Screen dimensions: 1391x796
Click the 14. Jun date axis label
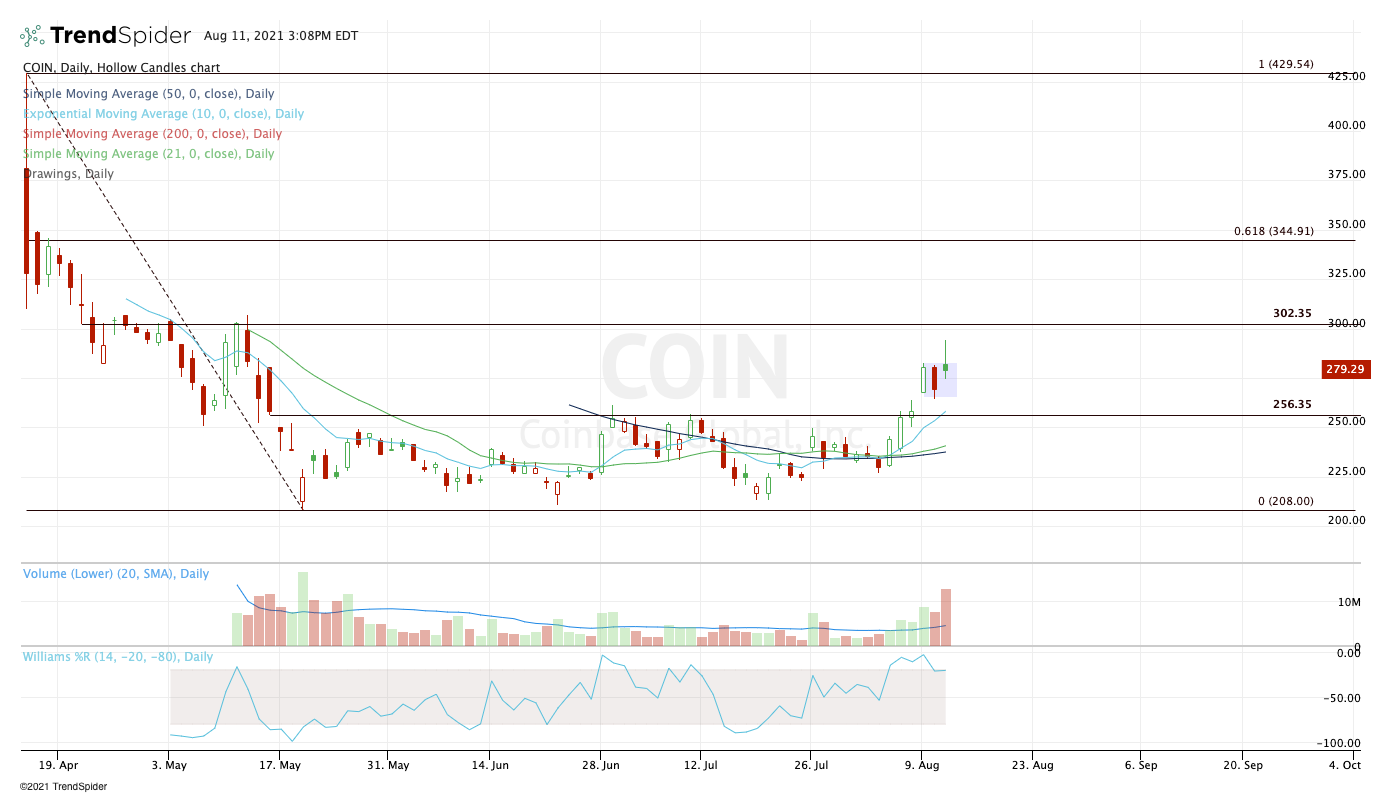[x=489, y=765]
